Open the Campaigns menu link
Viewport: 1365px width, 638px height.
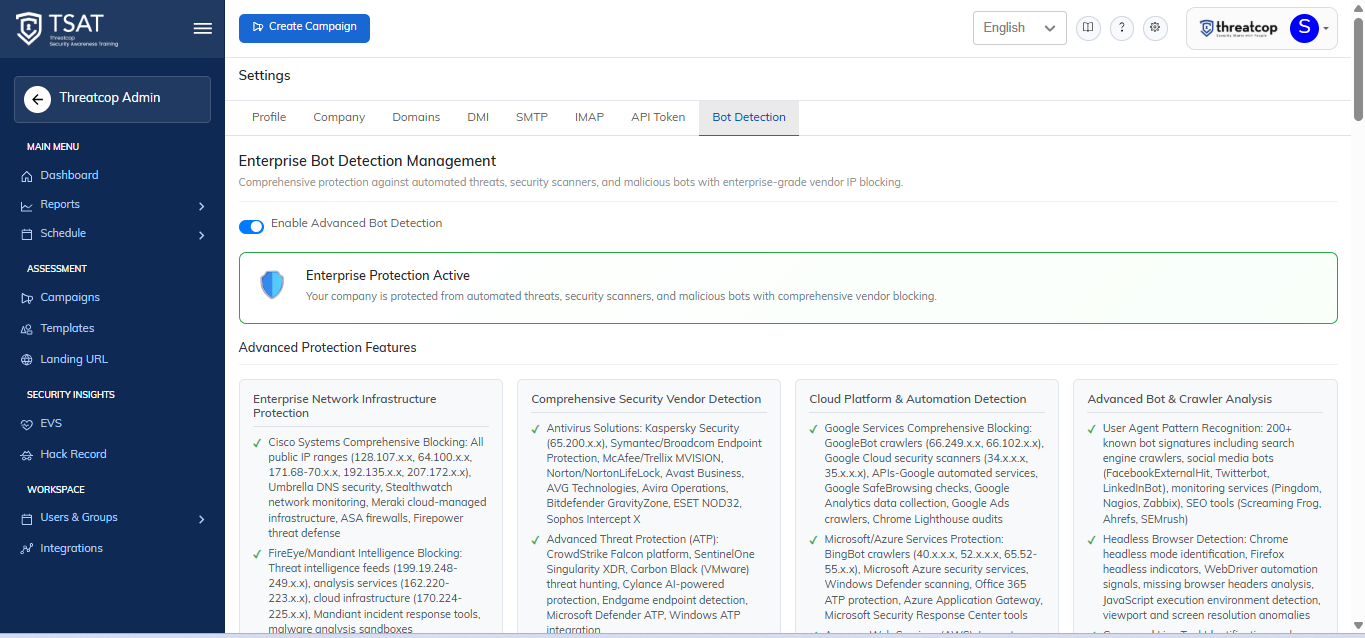(70, 297)
